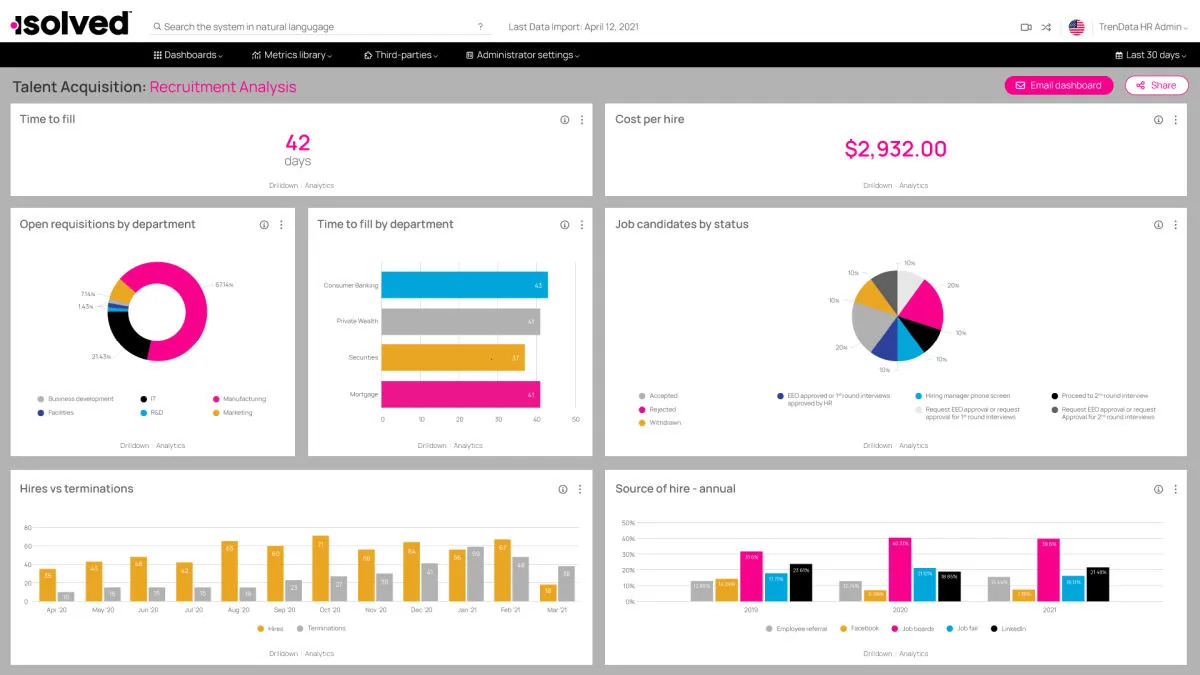Expand the Metrics library dropdown
The width and height of the screenshot is (1200, 675).
click(x=292, y=55)
